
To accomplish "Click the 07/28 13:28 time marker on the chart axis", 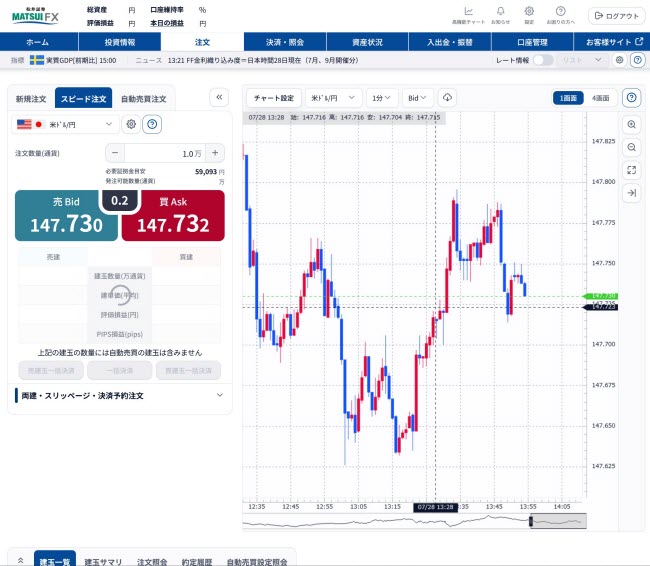I will 435,507.
